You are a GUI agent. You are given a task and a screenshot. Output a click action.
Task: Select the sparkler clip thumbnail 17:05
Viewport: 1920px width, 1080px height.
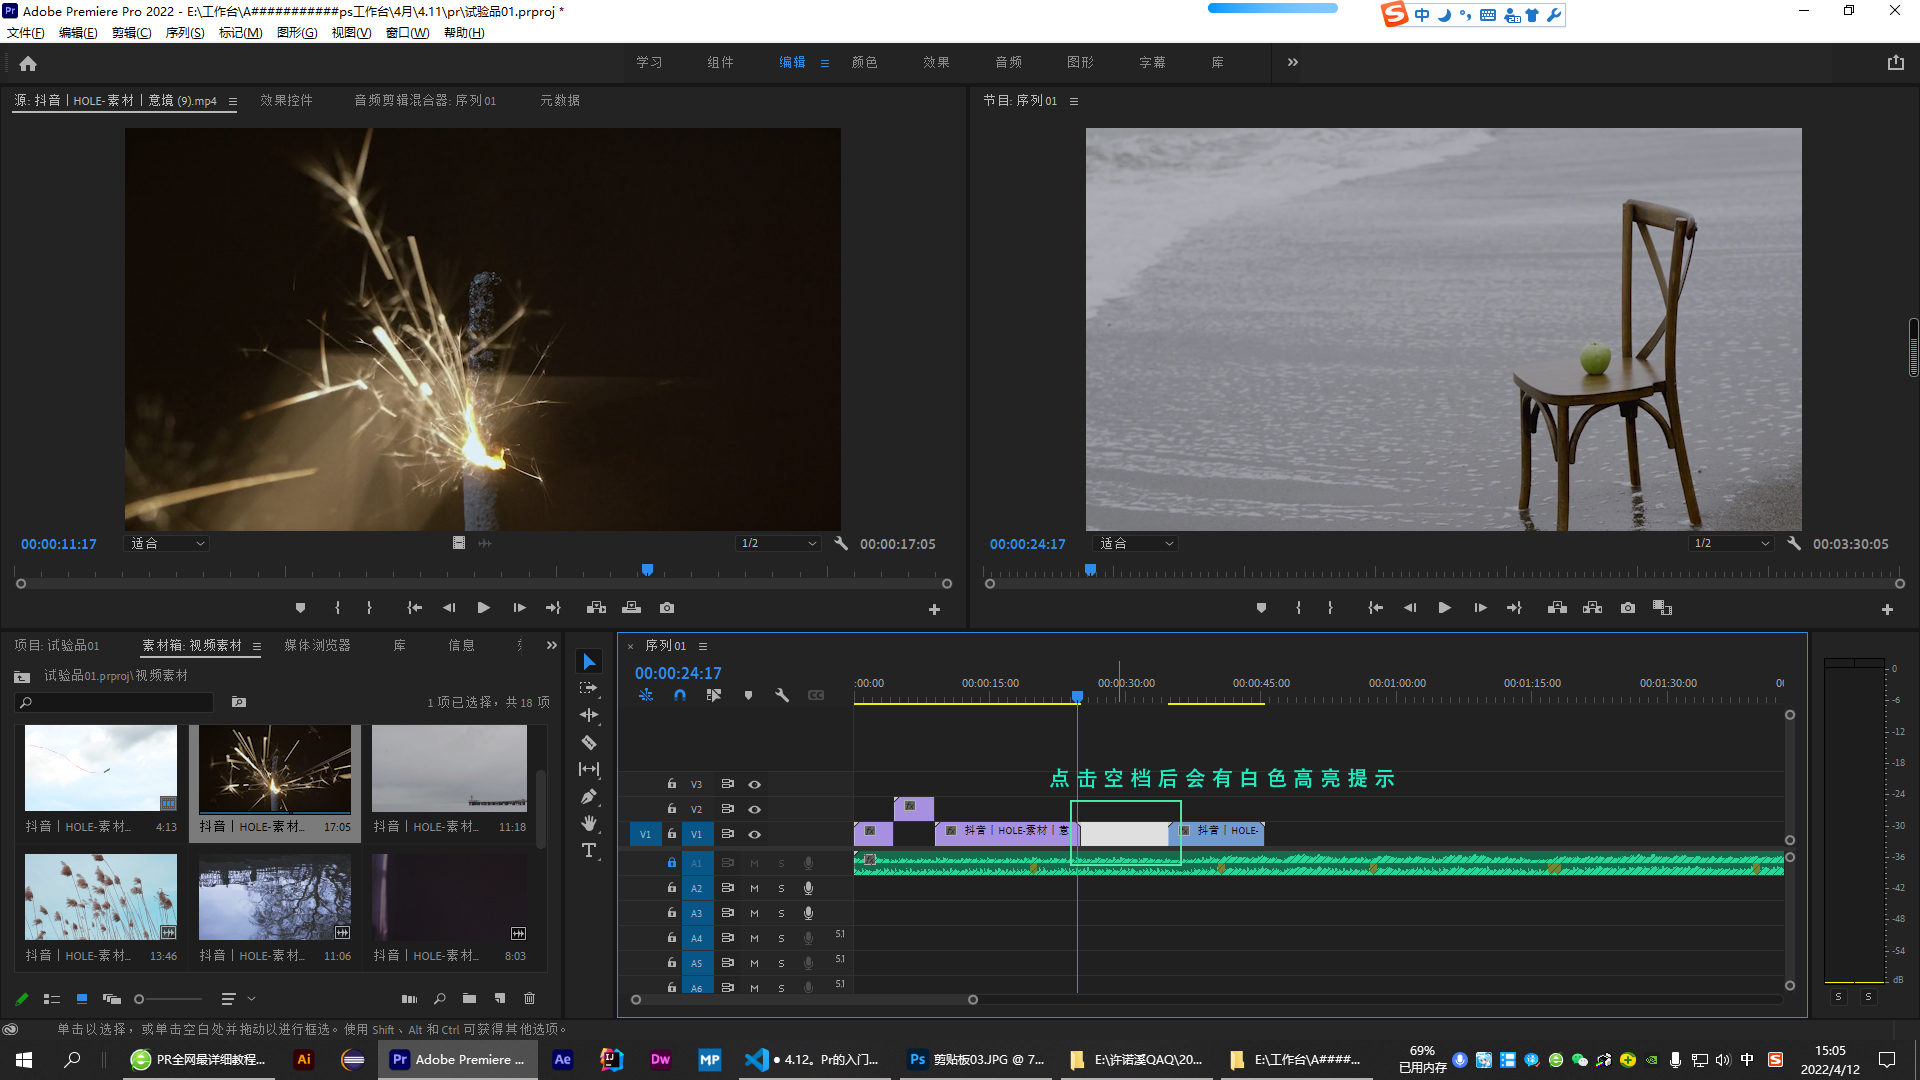[x=275, y=768]
